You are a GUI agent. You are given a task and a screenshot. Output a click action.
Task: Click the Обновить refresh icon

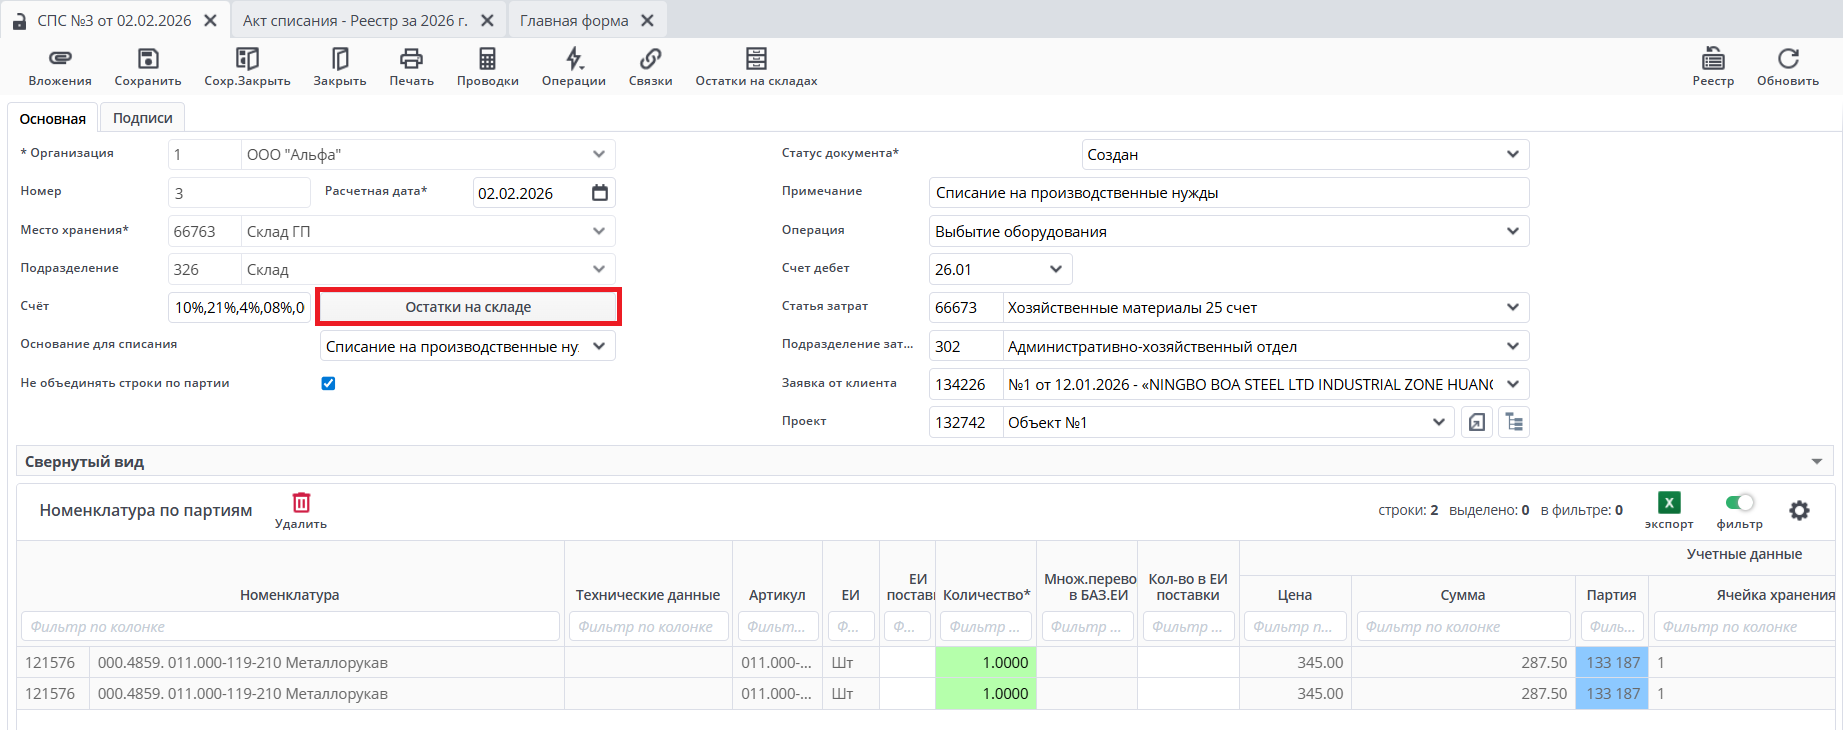tap(1788, 59)
